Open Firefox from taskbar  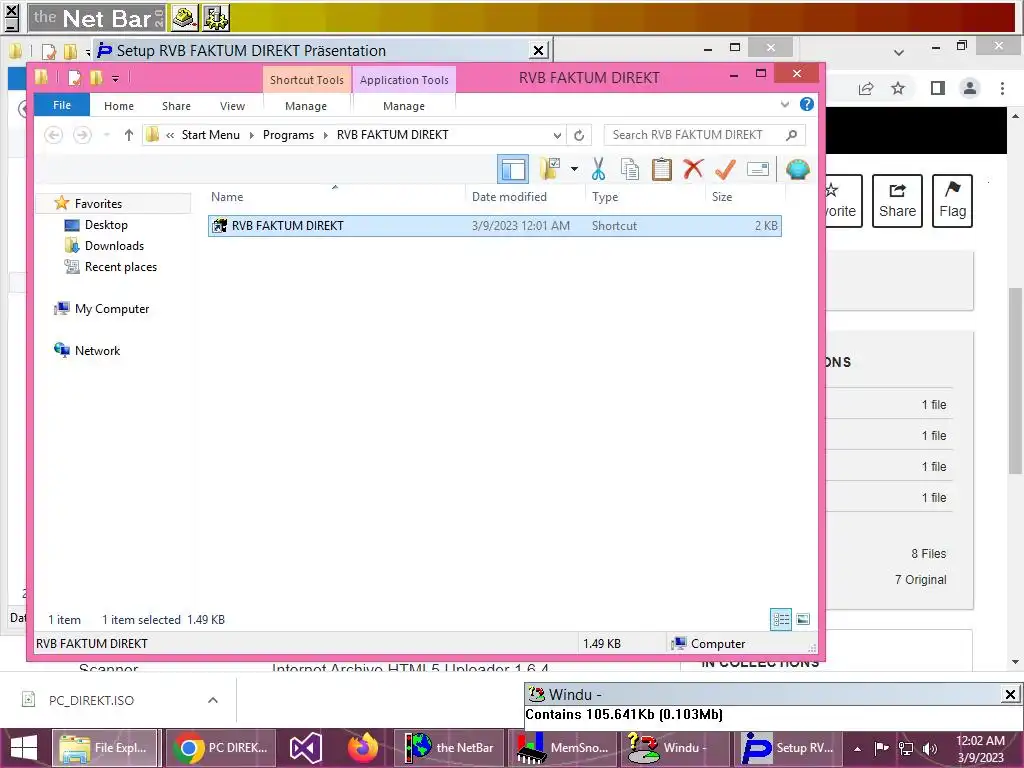click(x=362, y=748)
